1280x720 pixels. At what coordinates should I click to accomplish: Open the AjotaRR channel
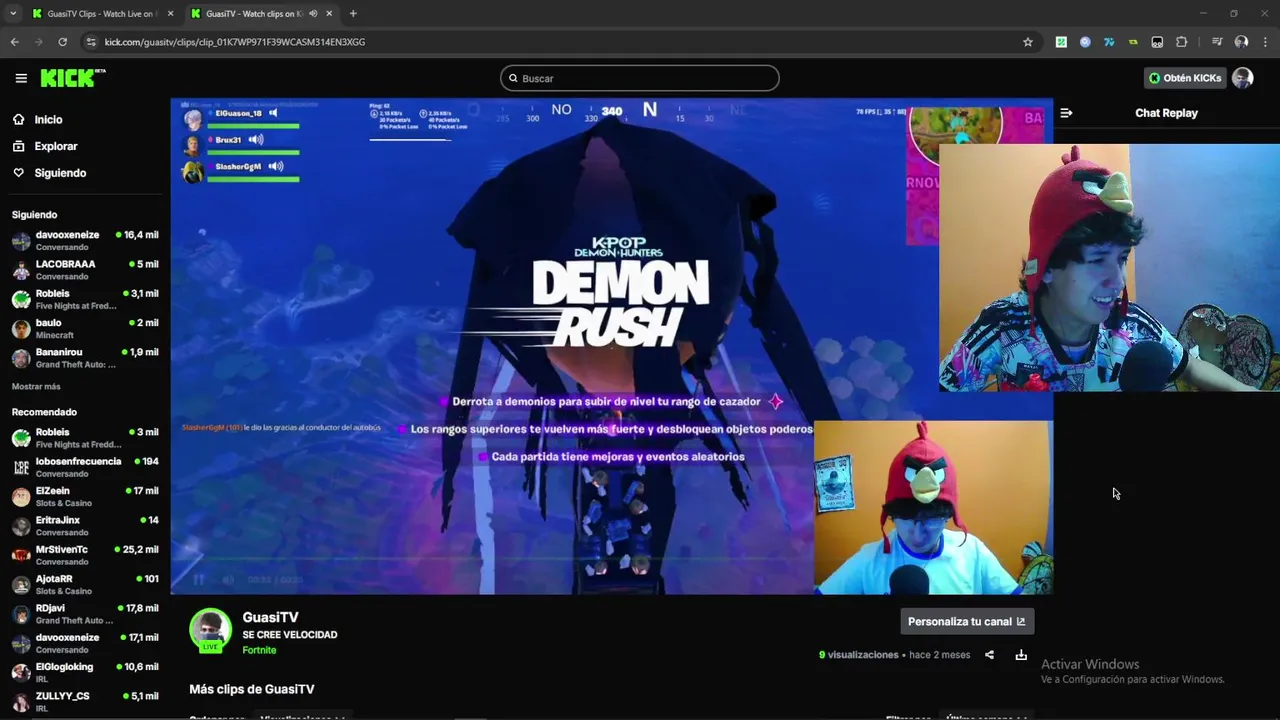click(x=85, y=585)
